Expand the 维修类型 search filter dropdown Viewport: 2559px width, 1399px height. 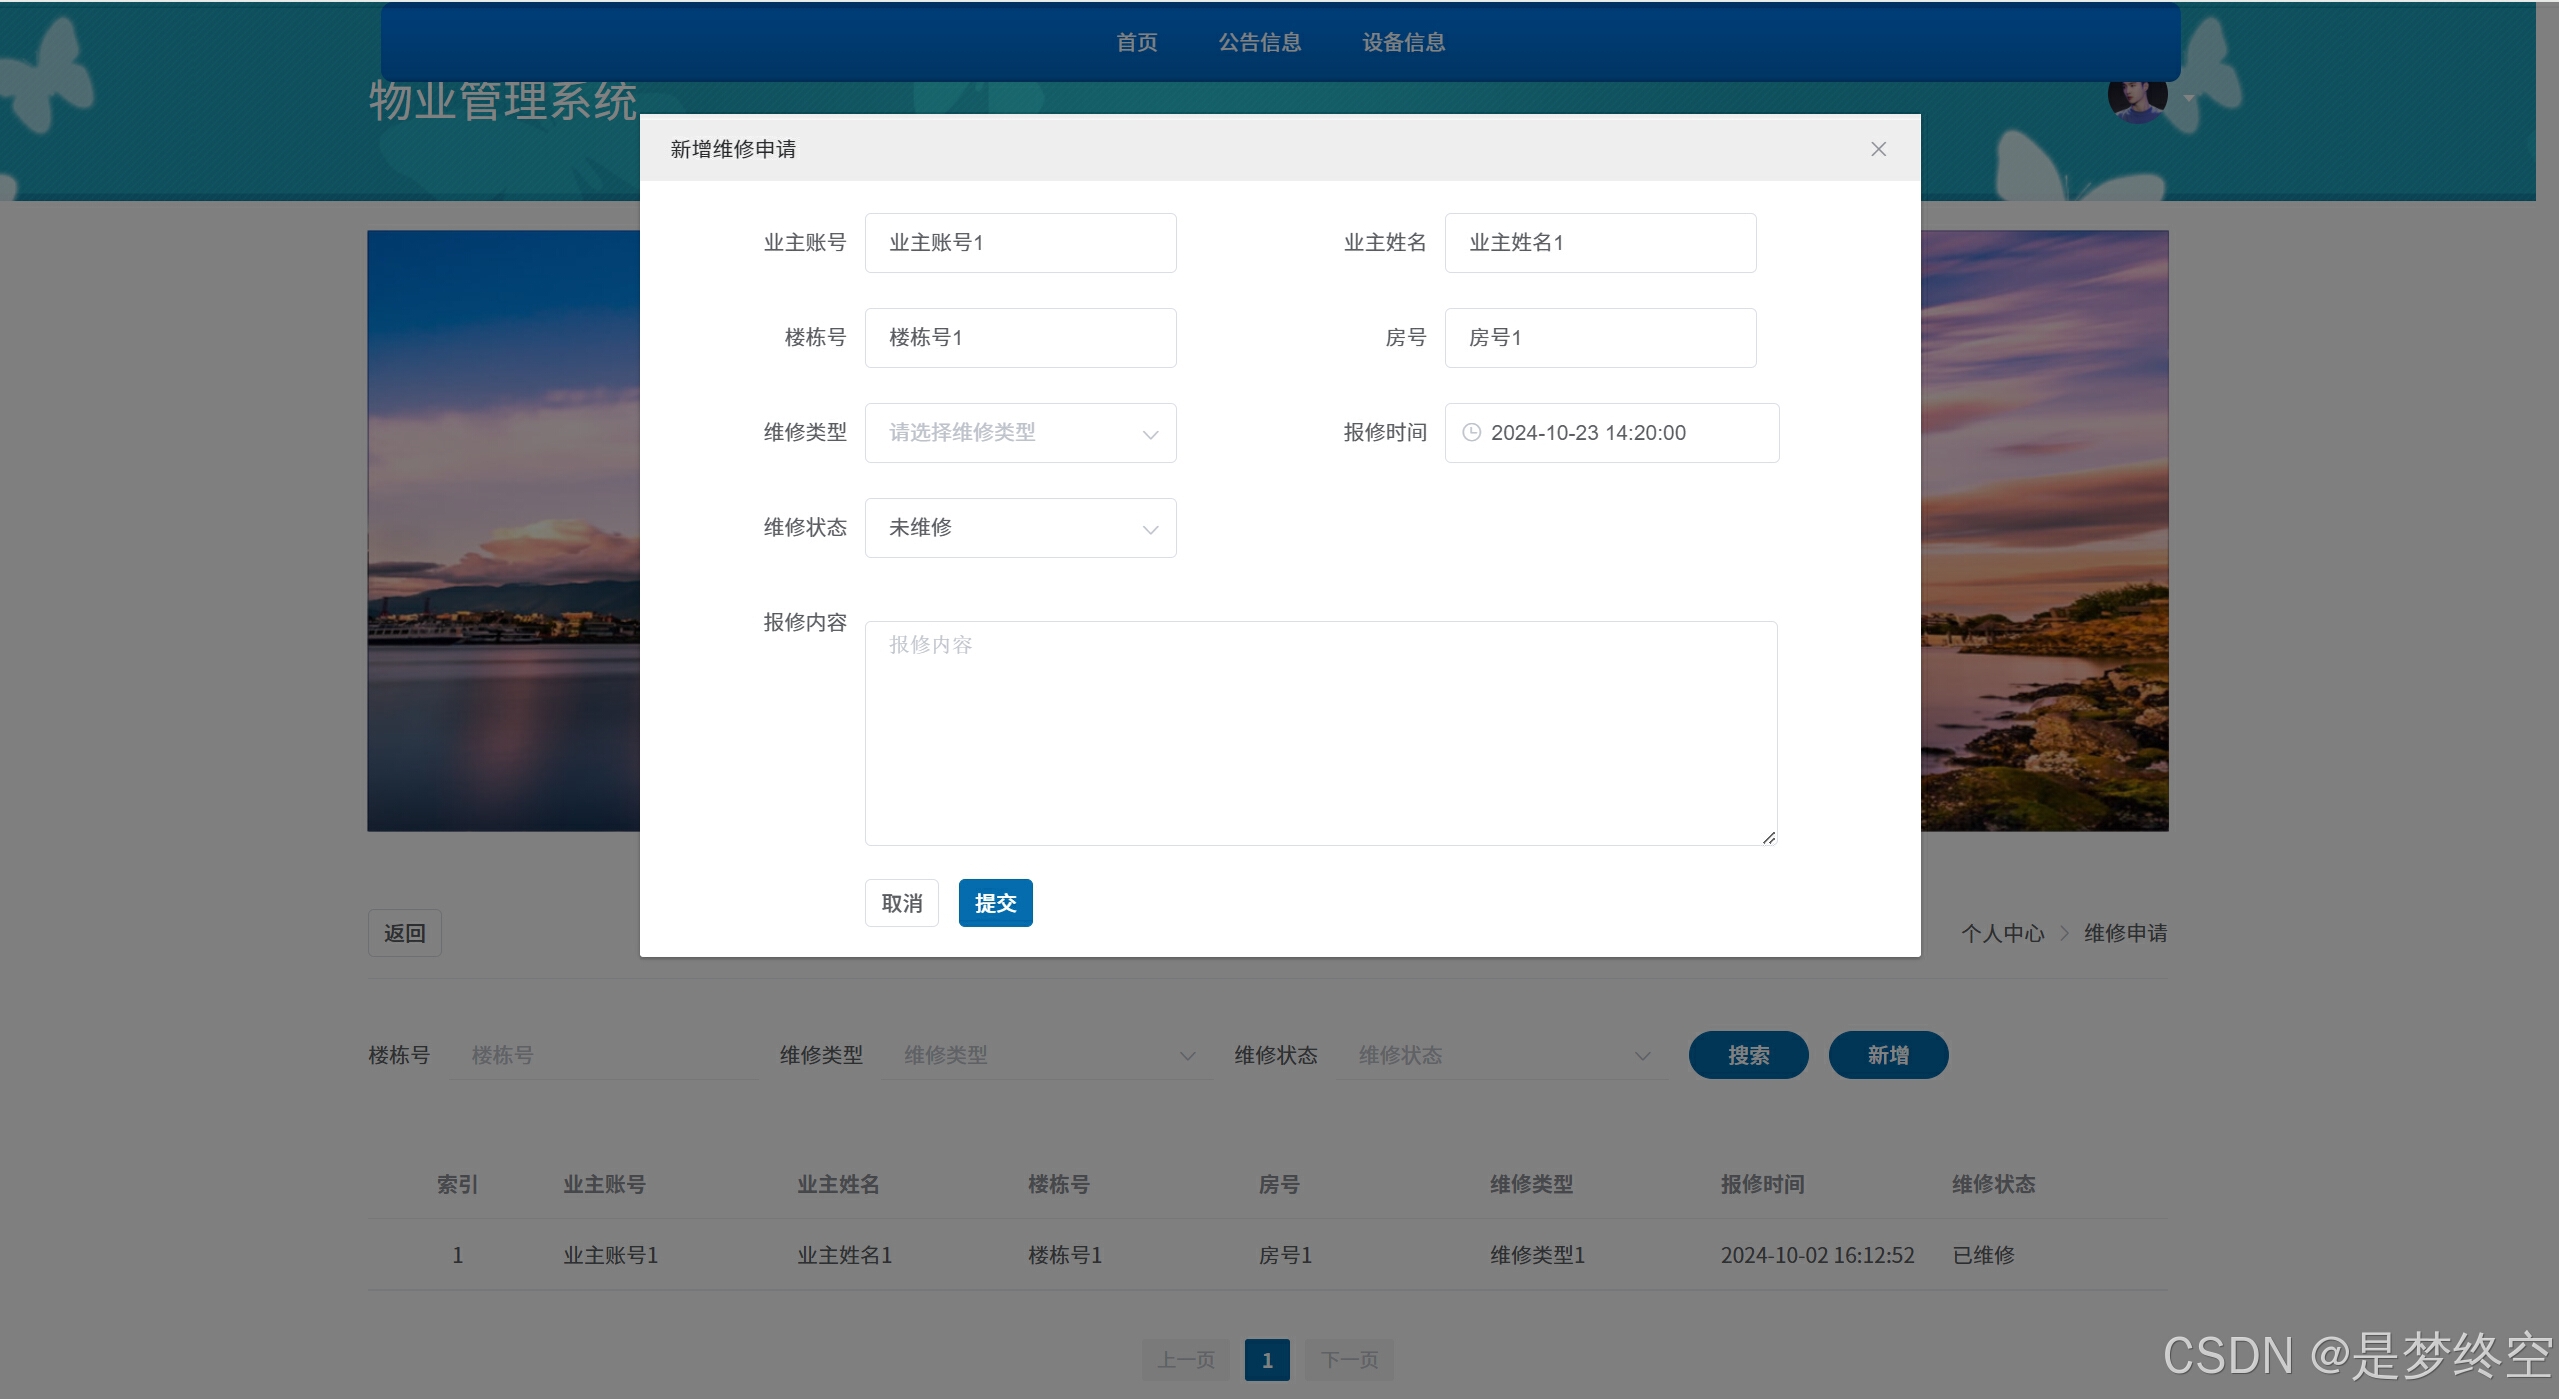(x=1046, y=1055)
